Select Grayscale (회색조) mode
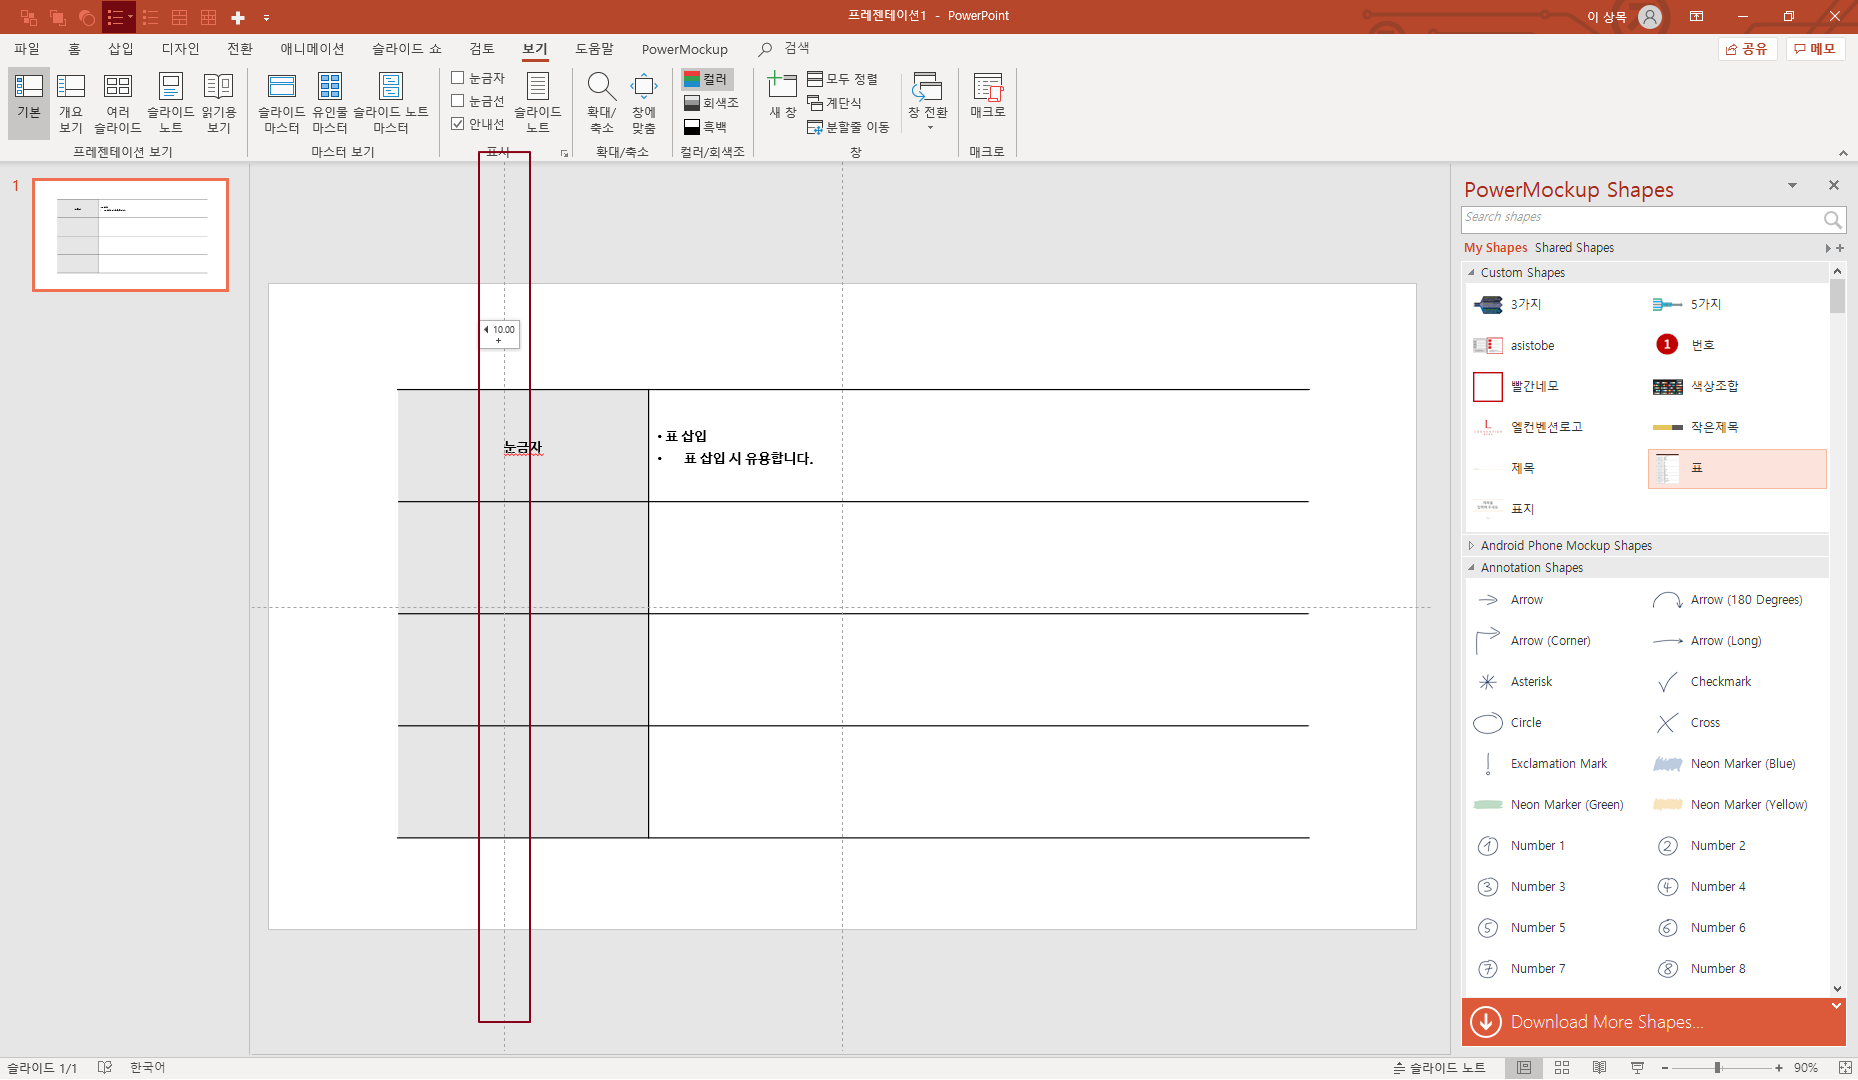1858x1080 pixels. click(x=711, y=103)
